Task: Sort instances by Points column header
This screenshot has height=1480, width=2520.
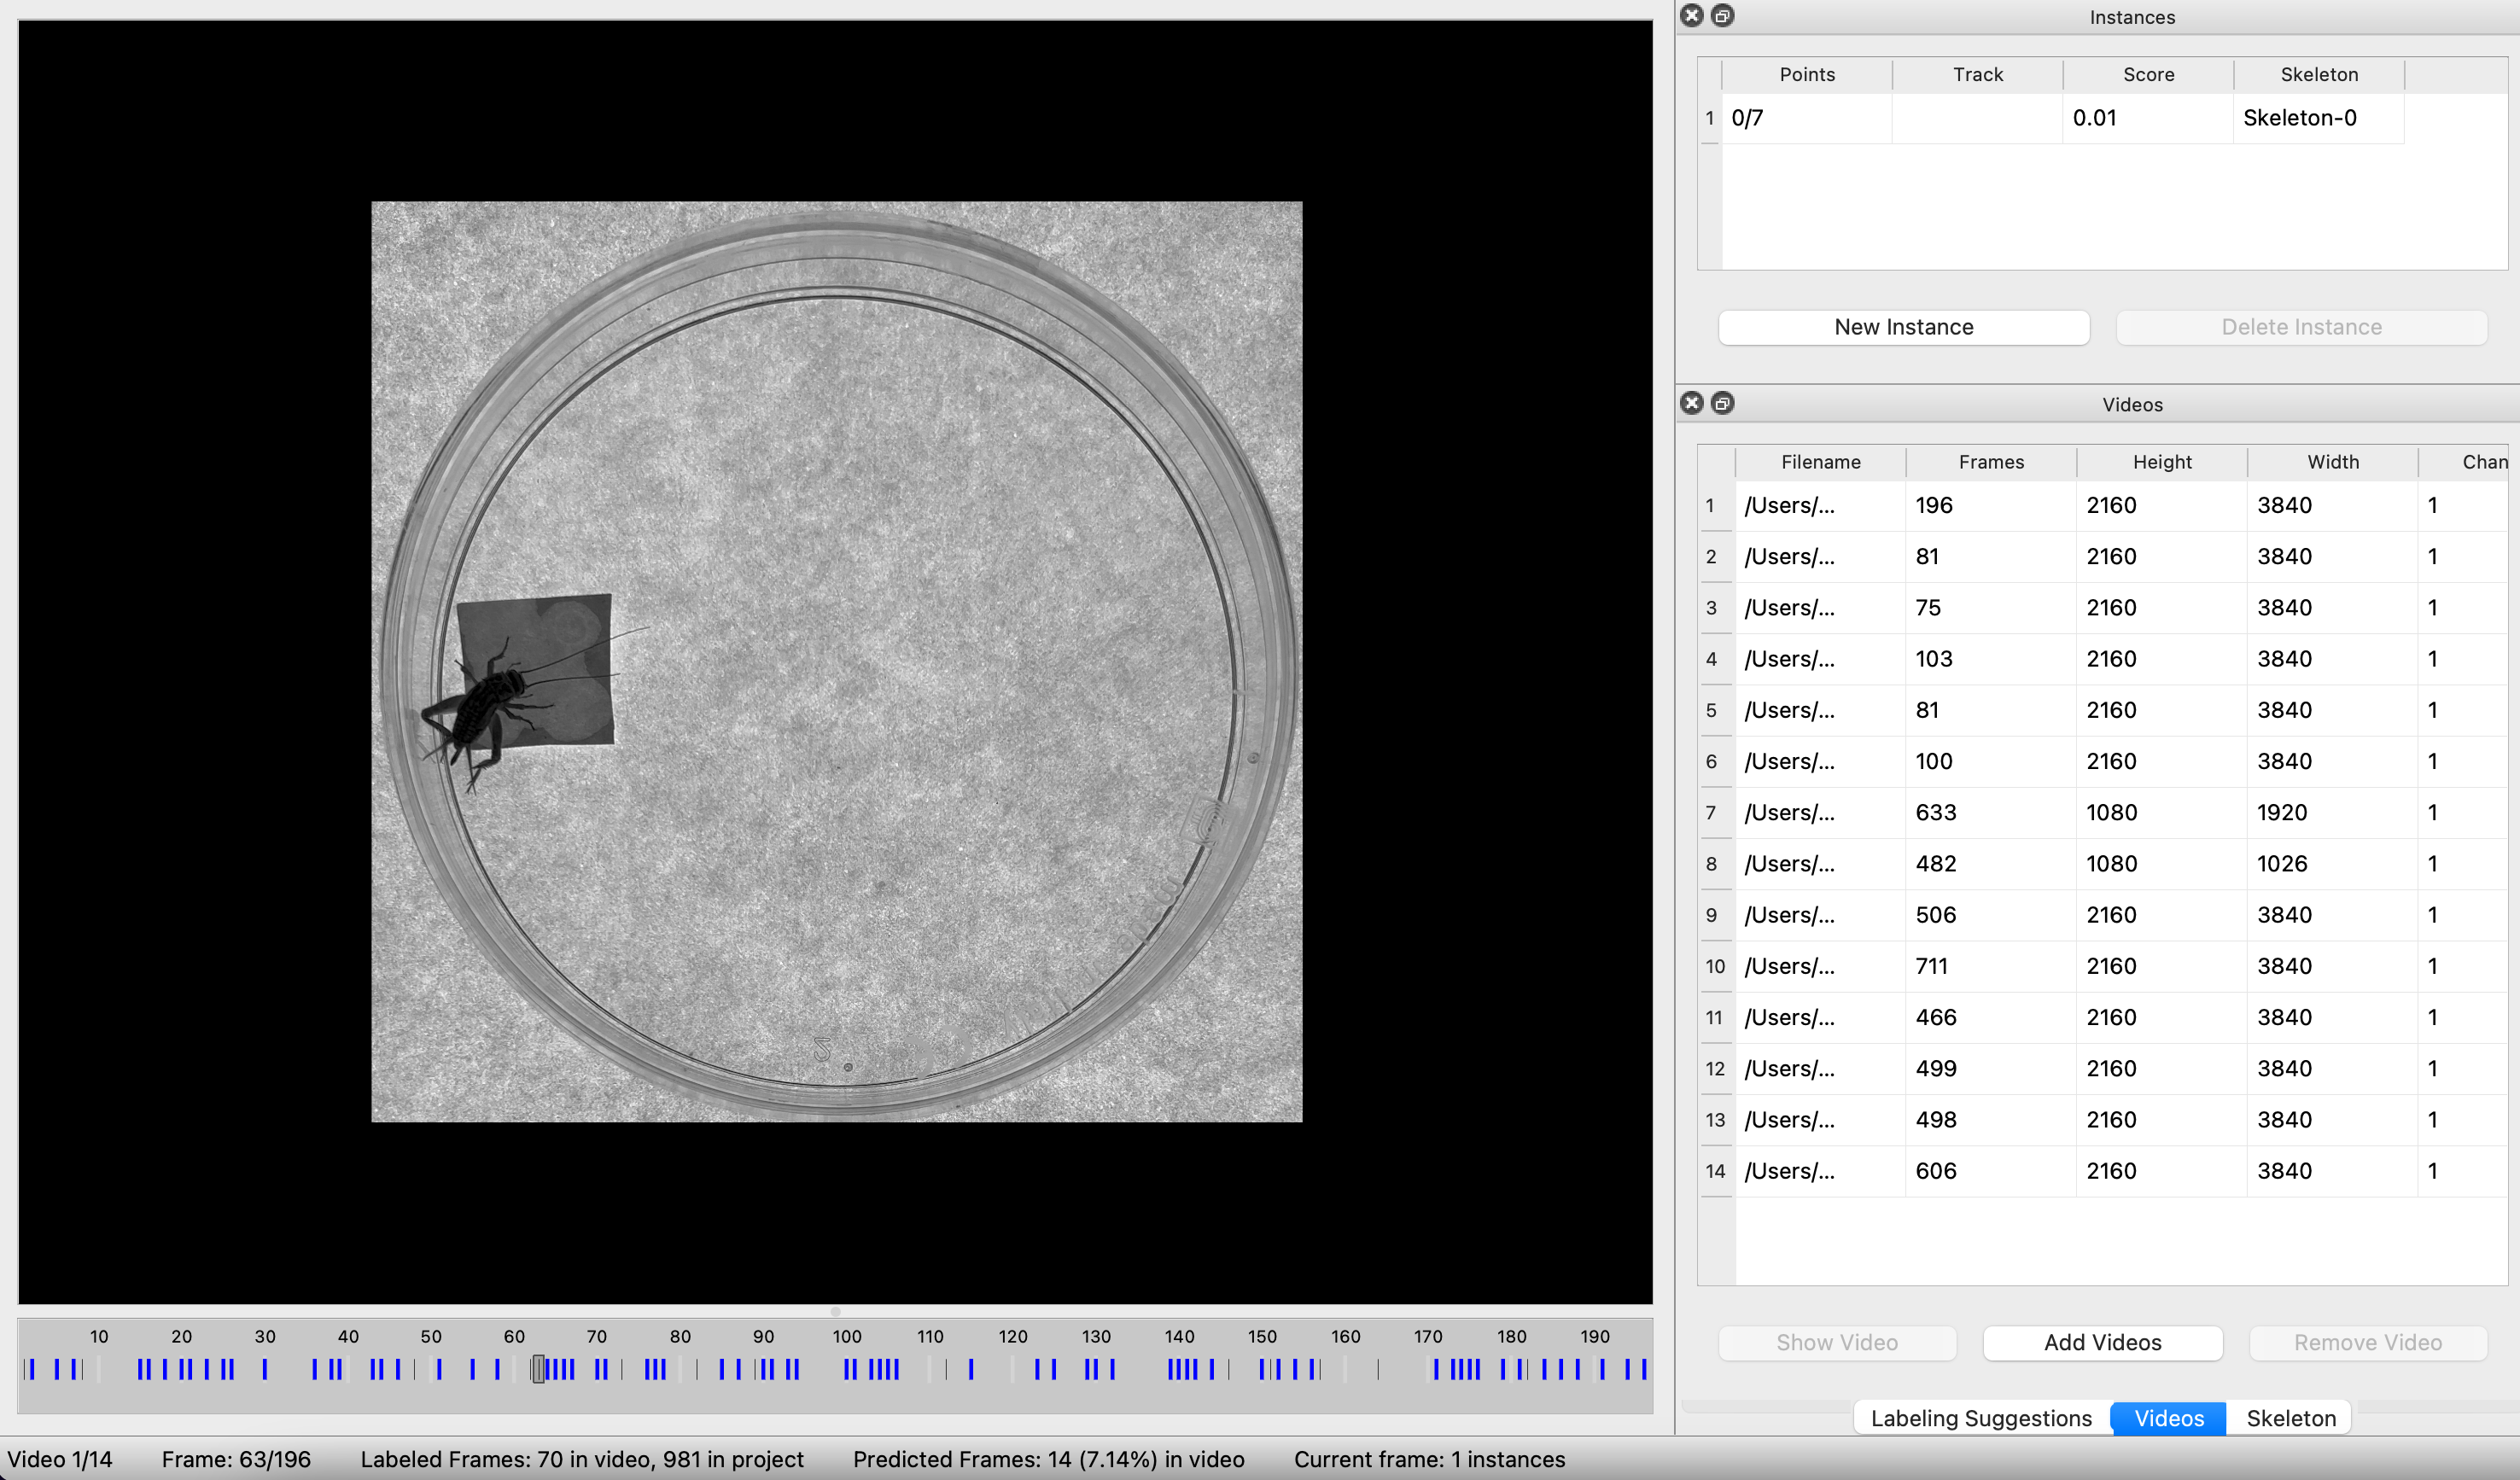Action: tap(1807, 75)
